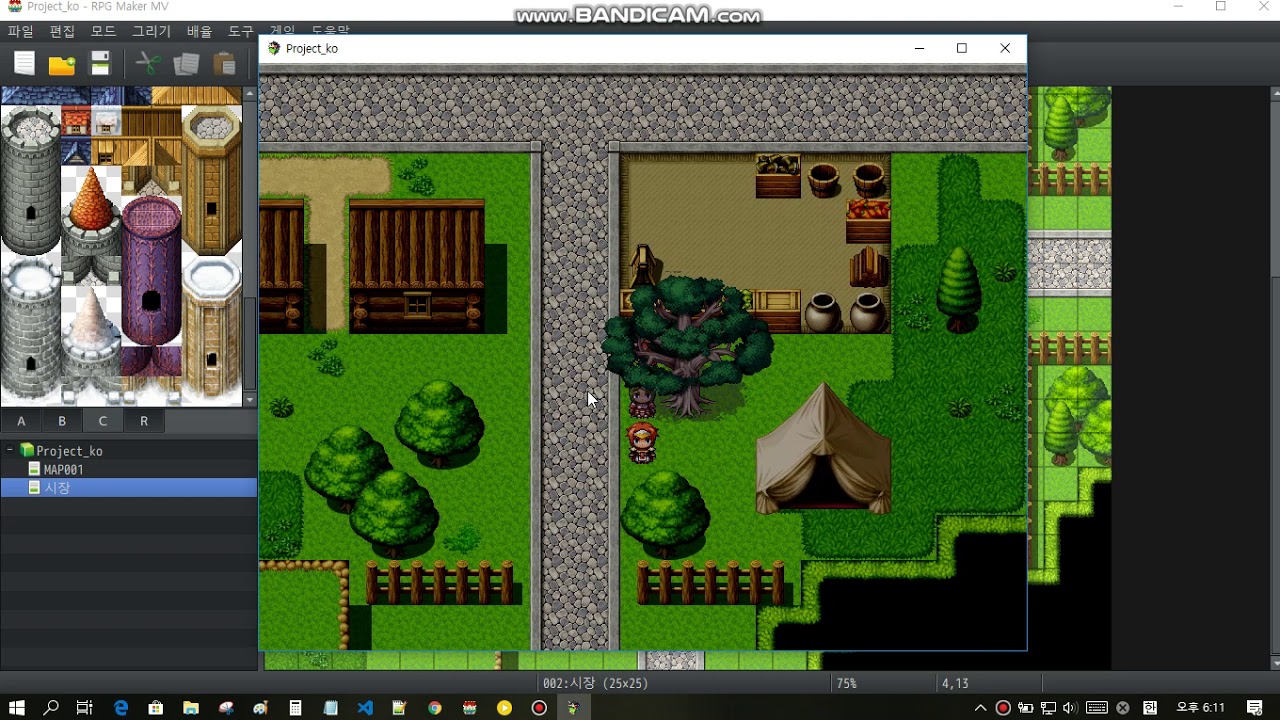Open File Explorer from taskbar
Image resolution: width=1280 pixels, height=720 pixels.
tap(190, 708)
